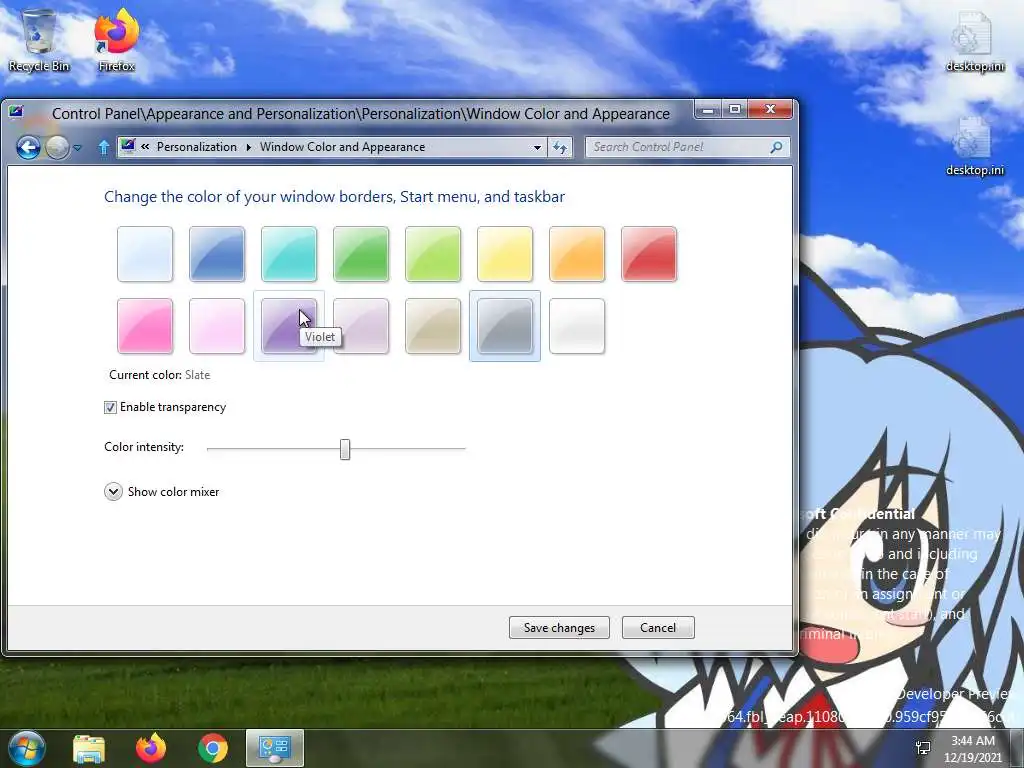Click the Control Panel taskbar button
1024x768 pixels.
[x=275, y=748]
